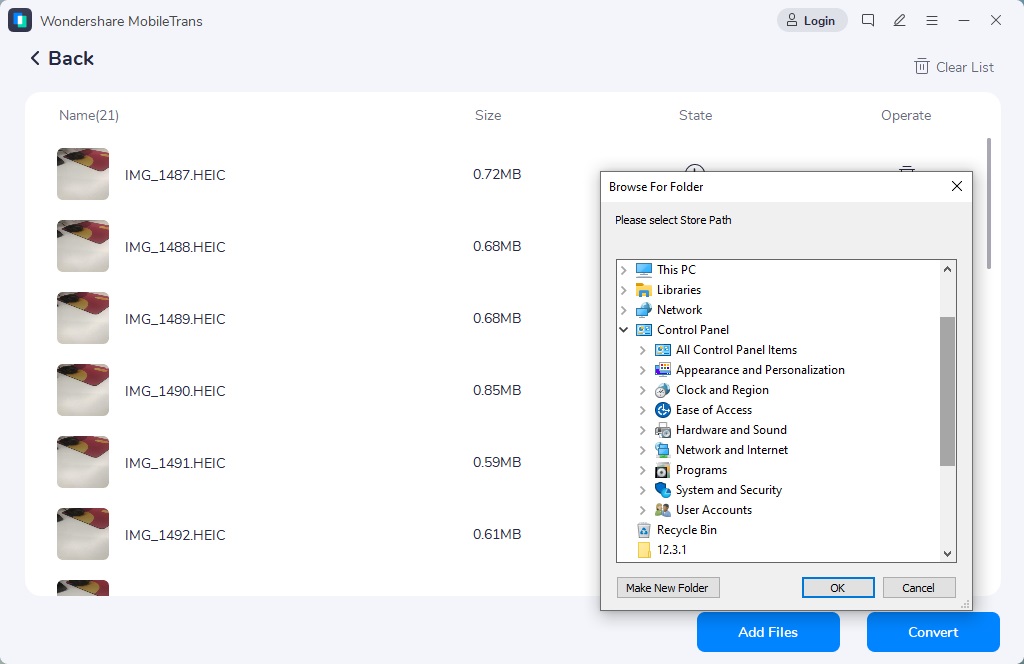The height and width of the screenshot is (664, 1024).
Task: Select the Libraries folder icon
Action: (x=644, y=290)
